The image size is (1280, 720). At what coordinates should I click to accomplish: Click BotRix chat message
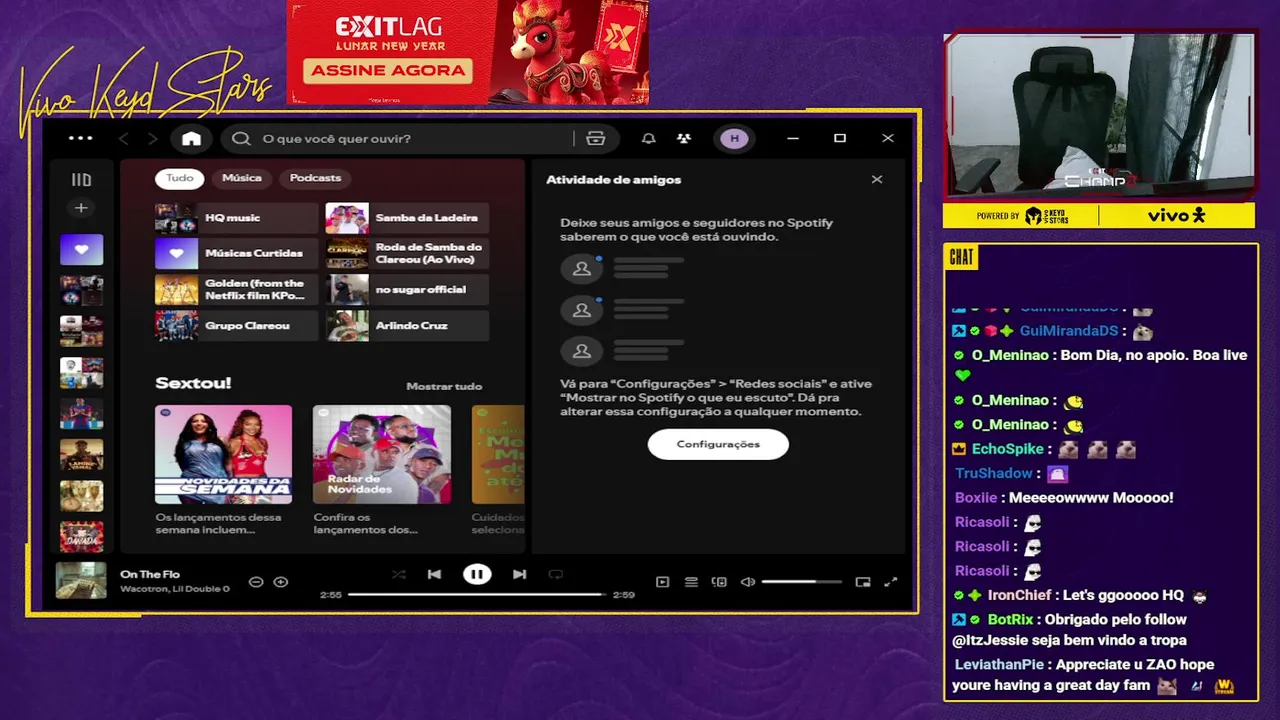(1070, 630)
